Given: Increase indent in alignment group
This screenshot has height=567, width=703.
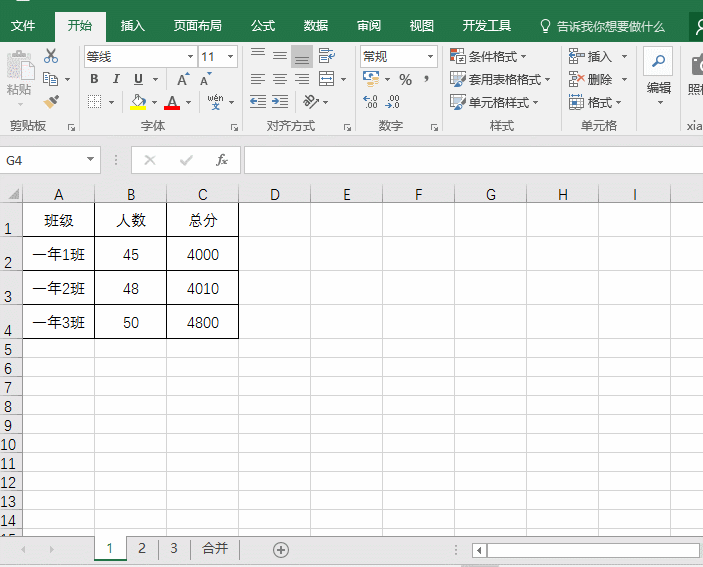Looking at the screenshot, I should coord(280,102).
